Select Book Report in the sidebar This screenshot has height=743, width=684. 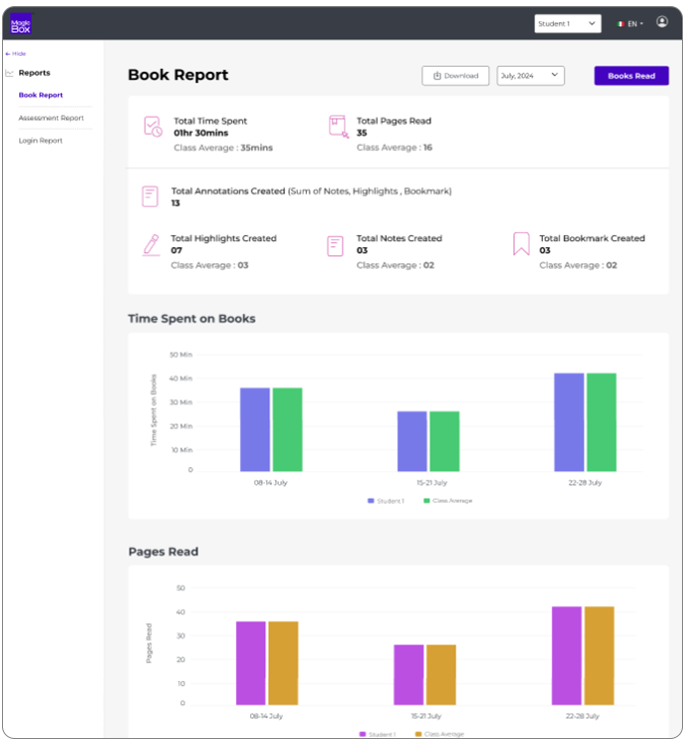[41, 95]
